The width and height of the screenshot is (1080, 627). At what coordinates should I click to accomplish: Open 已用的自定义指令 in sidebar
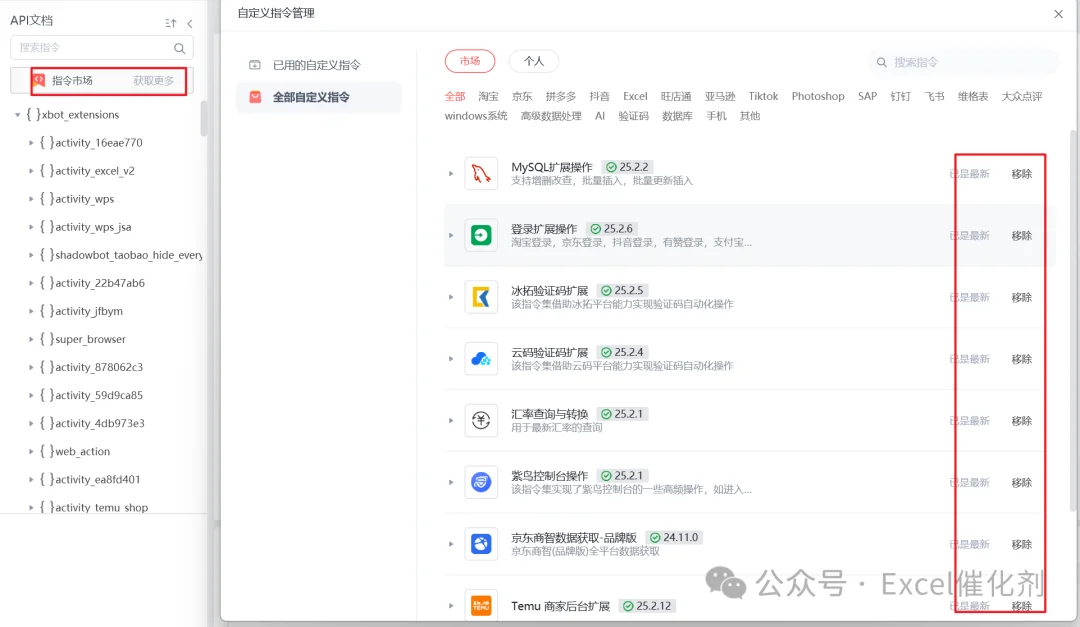[318, 65]
